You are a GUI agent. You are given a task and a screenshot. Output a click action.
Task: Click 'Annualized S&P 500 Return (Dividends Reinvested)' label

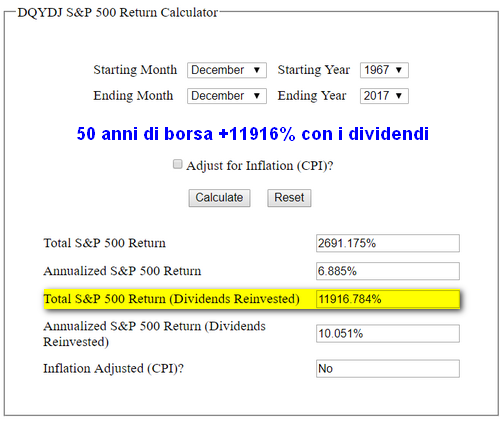click(x=154, y=334)
